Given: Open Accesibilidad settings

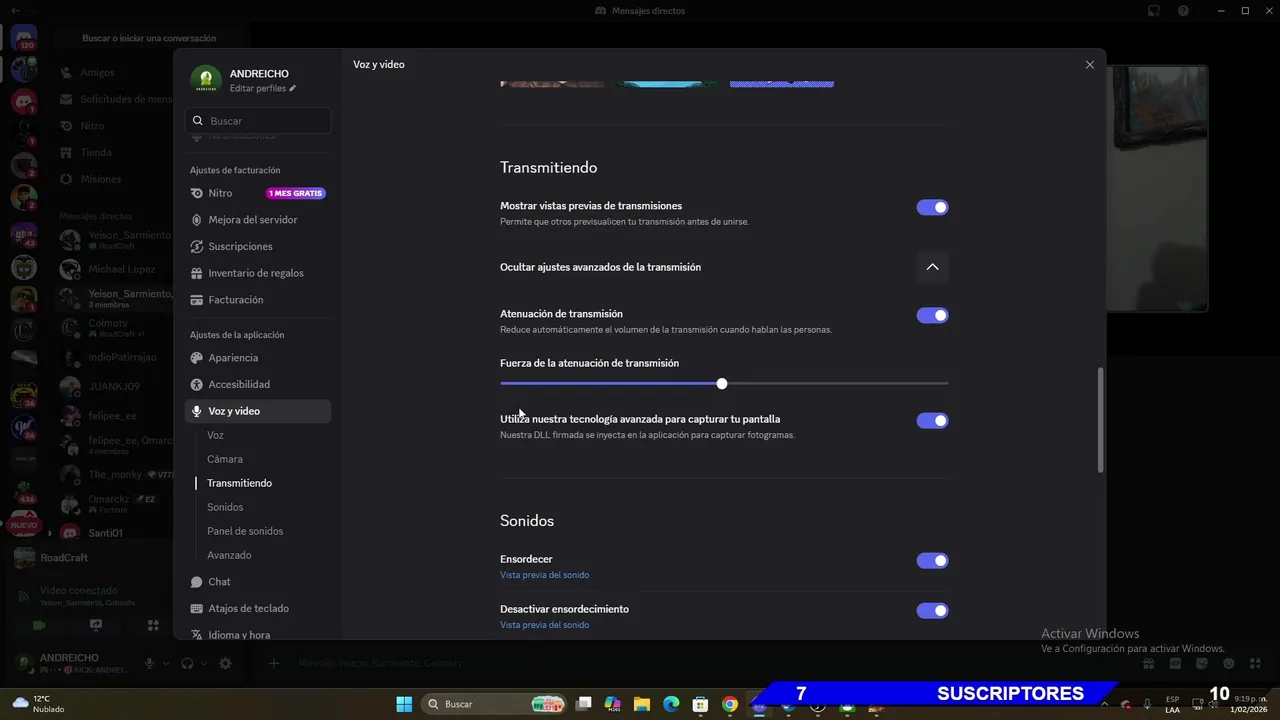Looking at the screenshot, I should [258, 384].
